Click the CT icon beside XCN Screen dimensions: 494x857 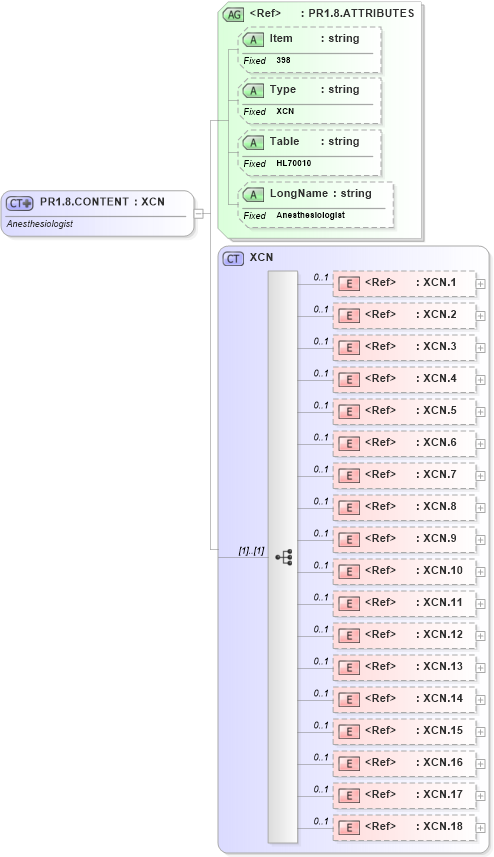coord(233,259)
